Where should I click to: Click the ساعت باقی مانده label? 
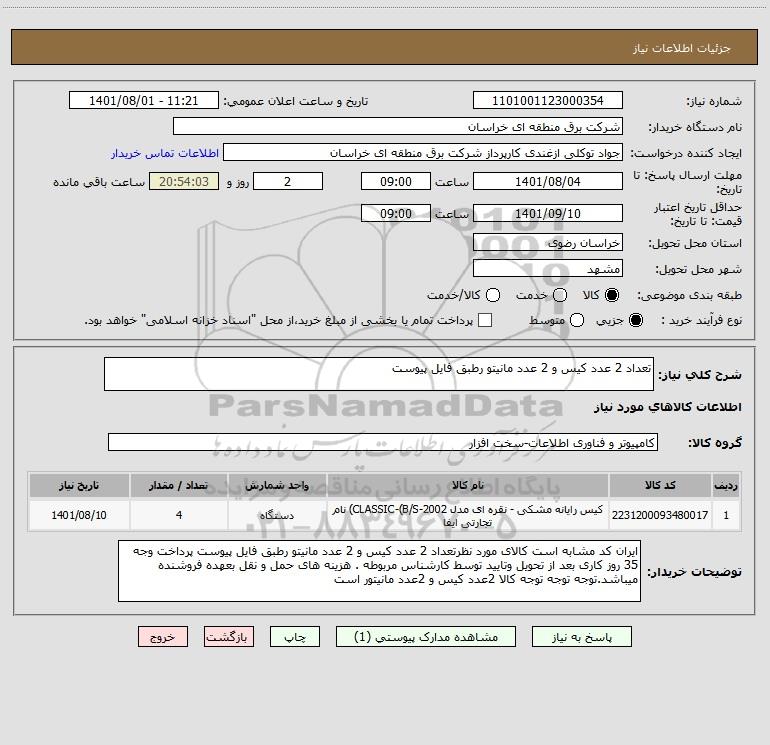click(99, 182)
